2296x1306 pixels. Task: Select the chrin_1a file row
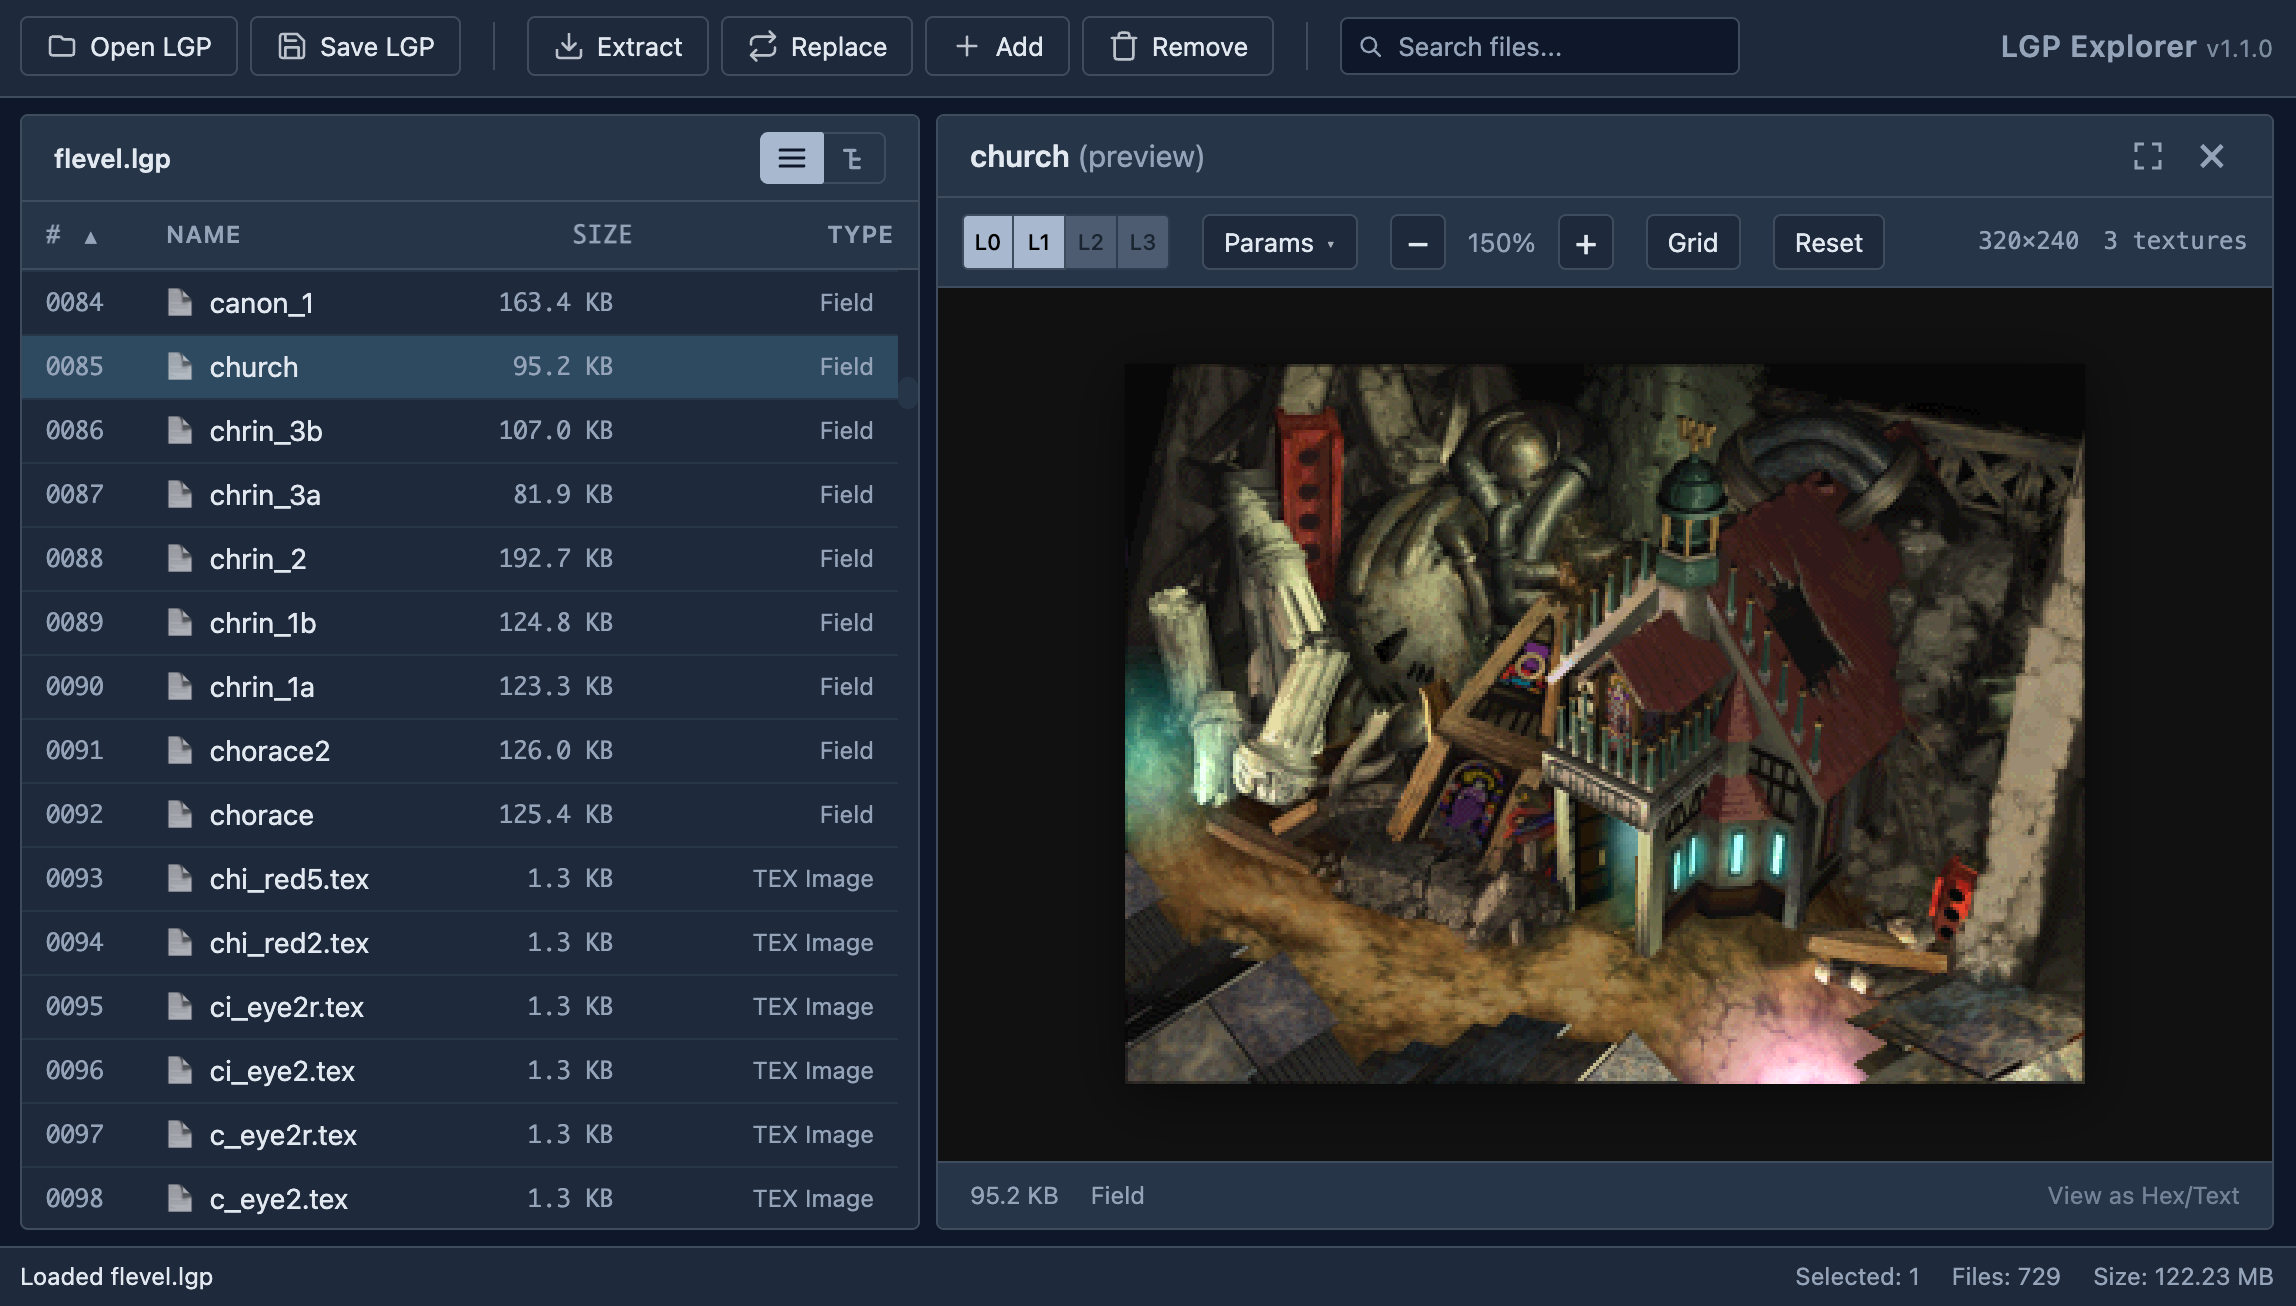pyautogui.click(x=460, y=686)
